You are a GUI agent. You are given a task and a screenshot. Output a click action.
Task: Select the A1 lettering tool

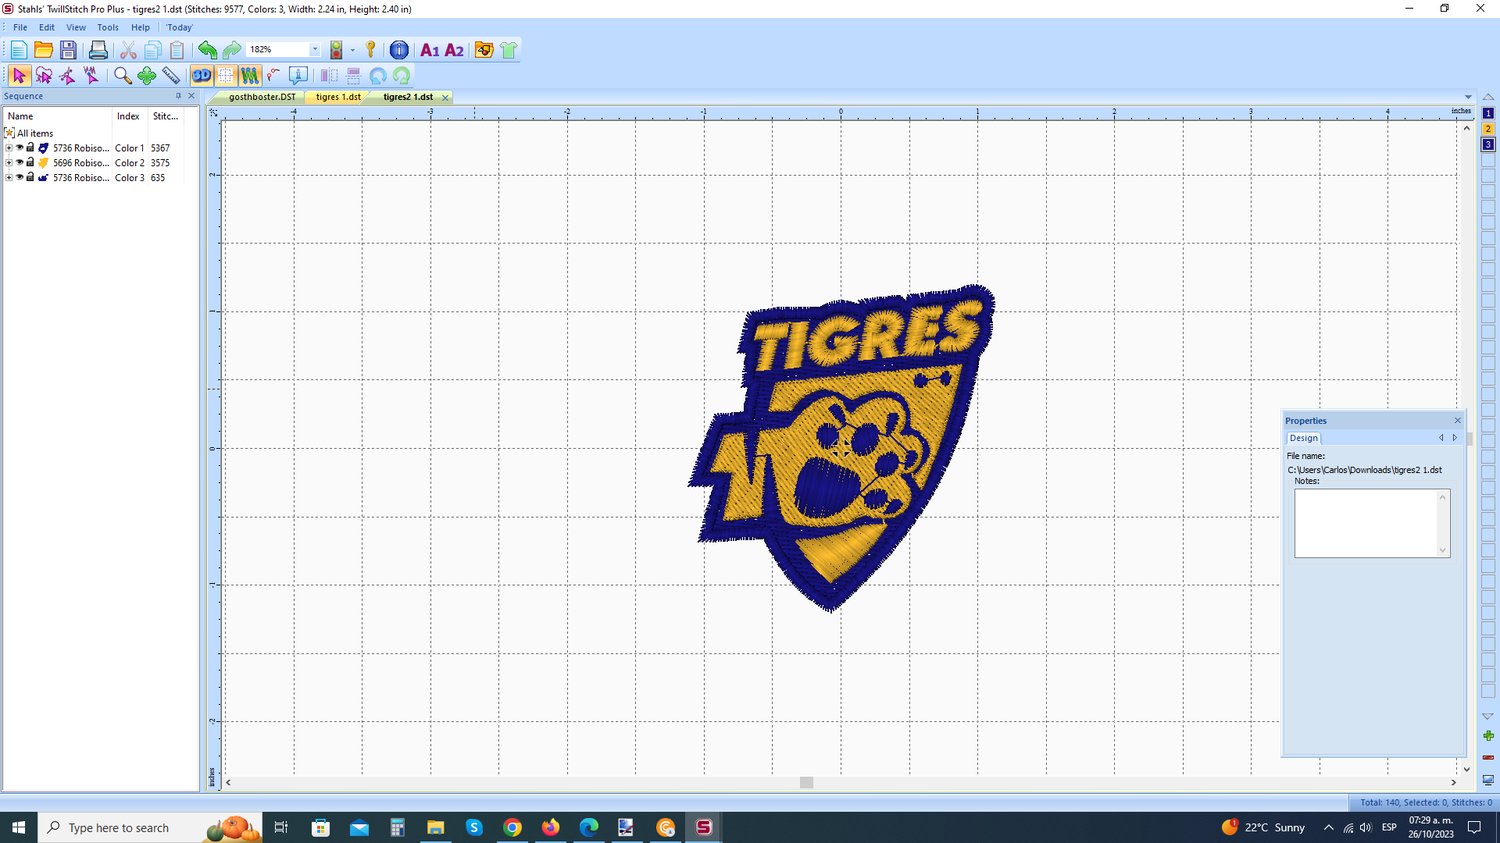pyautogui.click(x=430, y=50)
